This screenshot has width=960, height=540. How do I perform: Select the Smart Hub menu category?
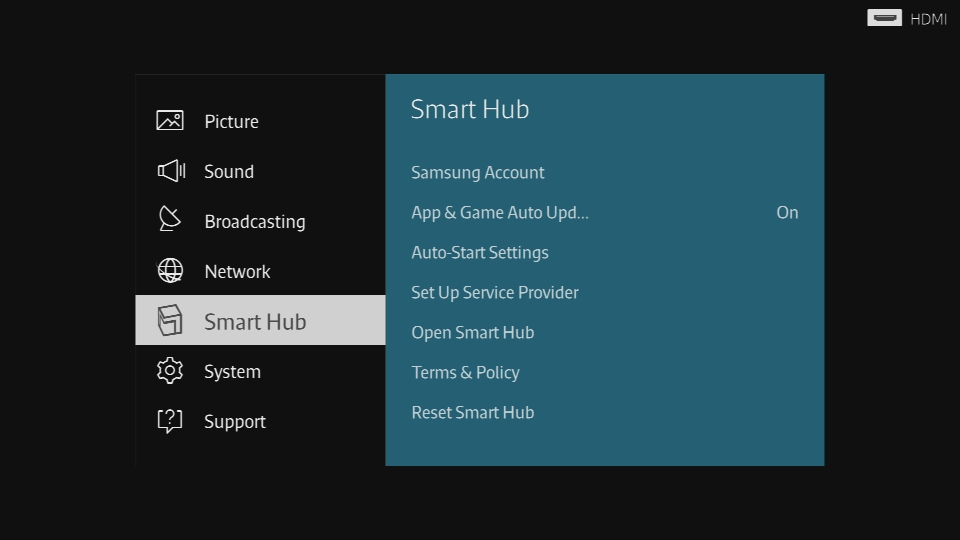(x=260, y=320)
